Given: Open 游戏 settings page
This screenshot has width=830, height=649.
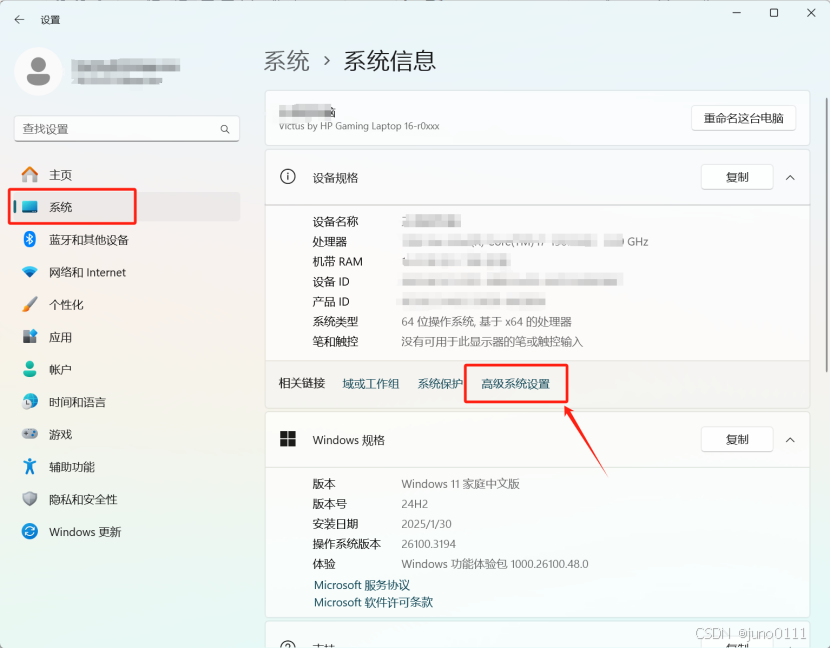Looking at the screenshot, I should (x=125, y=435).
